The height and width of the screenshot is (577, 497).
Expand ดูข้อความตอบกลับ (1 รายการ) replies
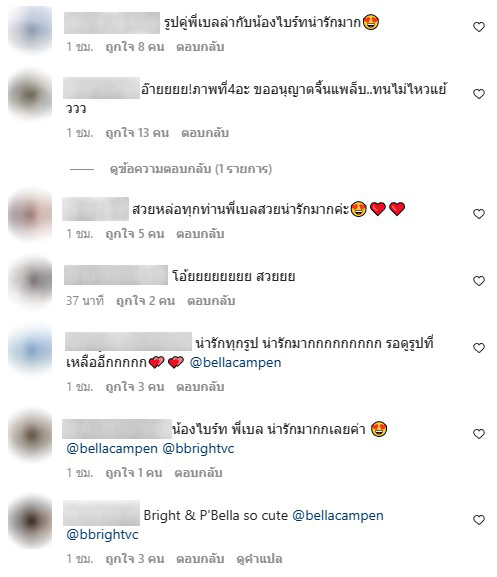coord(191,169)
